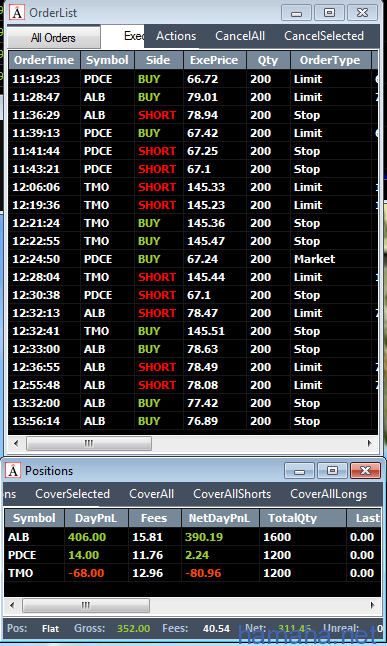Image resolution: width=387 pixels, height=646 pixels.
Task: Click the OrderList window app icon
Action: coord(17,12)
